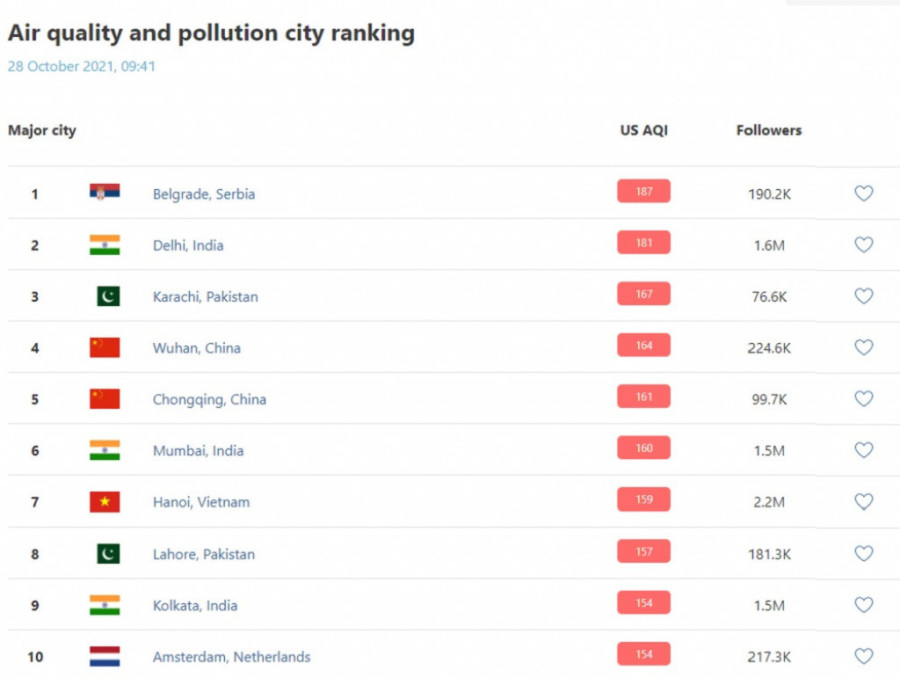
Task: Click the 164 AQI badge for Wuhan
Action: [x=643, y=346]
